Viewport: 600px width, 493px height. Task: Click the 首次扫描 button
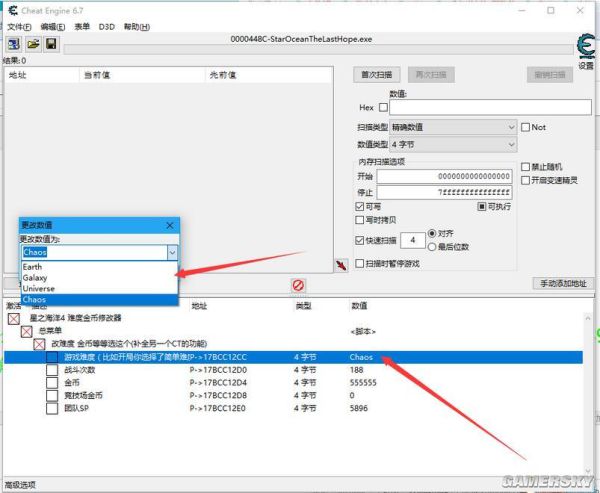click(x=377, y=75)
